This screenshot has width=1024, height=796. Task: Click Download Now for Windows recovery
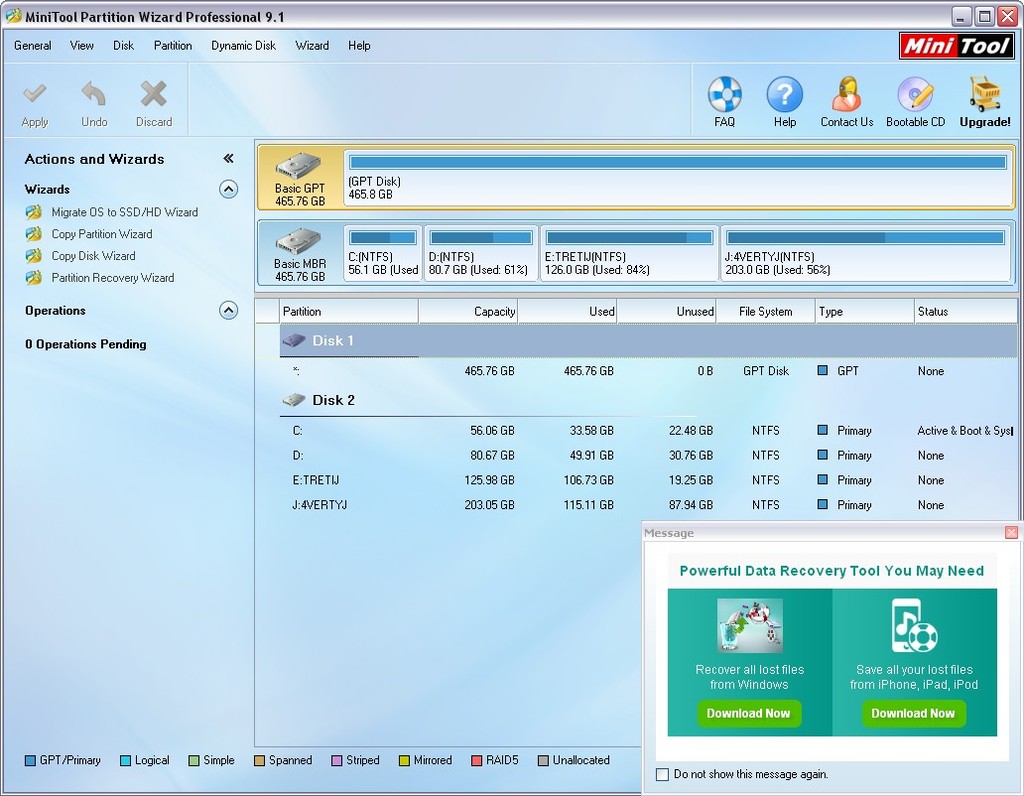(748, 713)
